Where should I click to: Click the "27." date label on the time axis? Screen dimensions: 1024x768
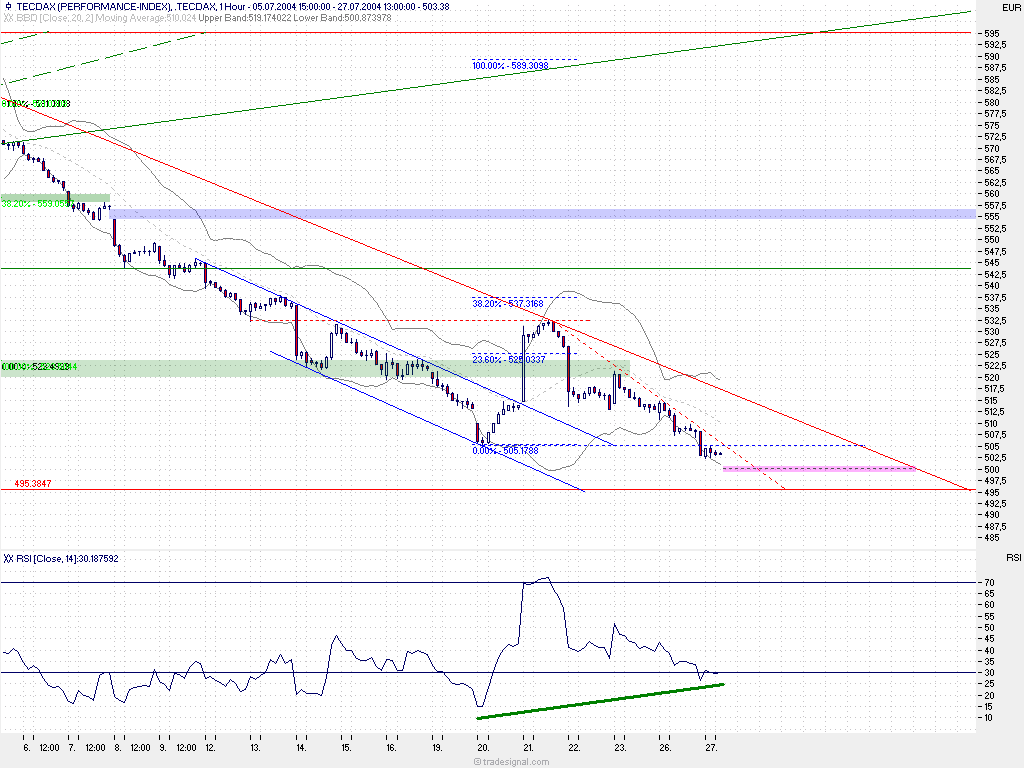click(711, 747)
